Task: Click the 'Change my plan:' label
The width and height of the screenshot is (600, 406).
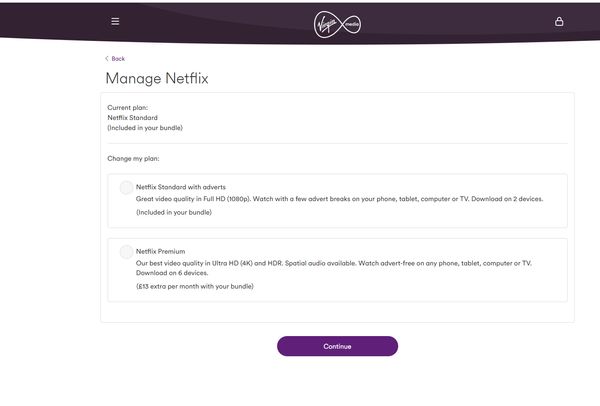Action: (x=134, y=159)
